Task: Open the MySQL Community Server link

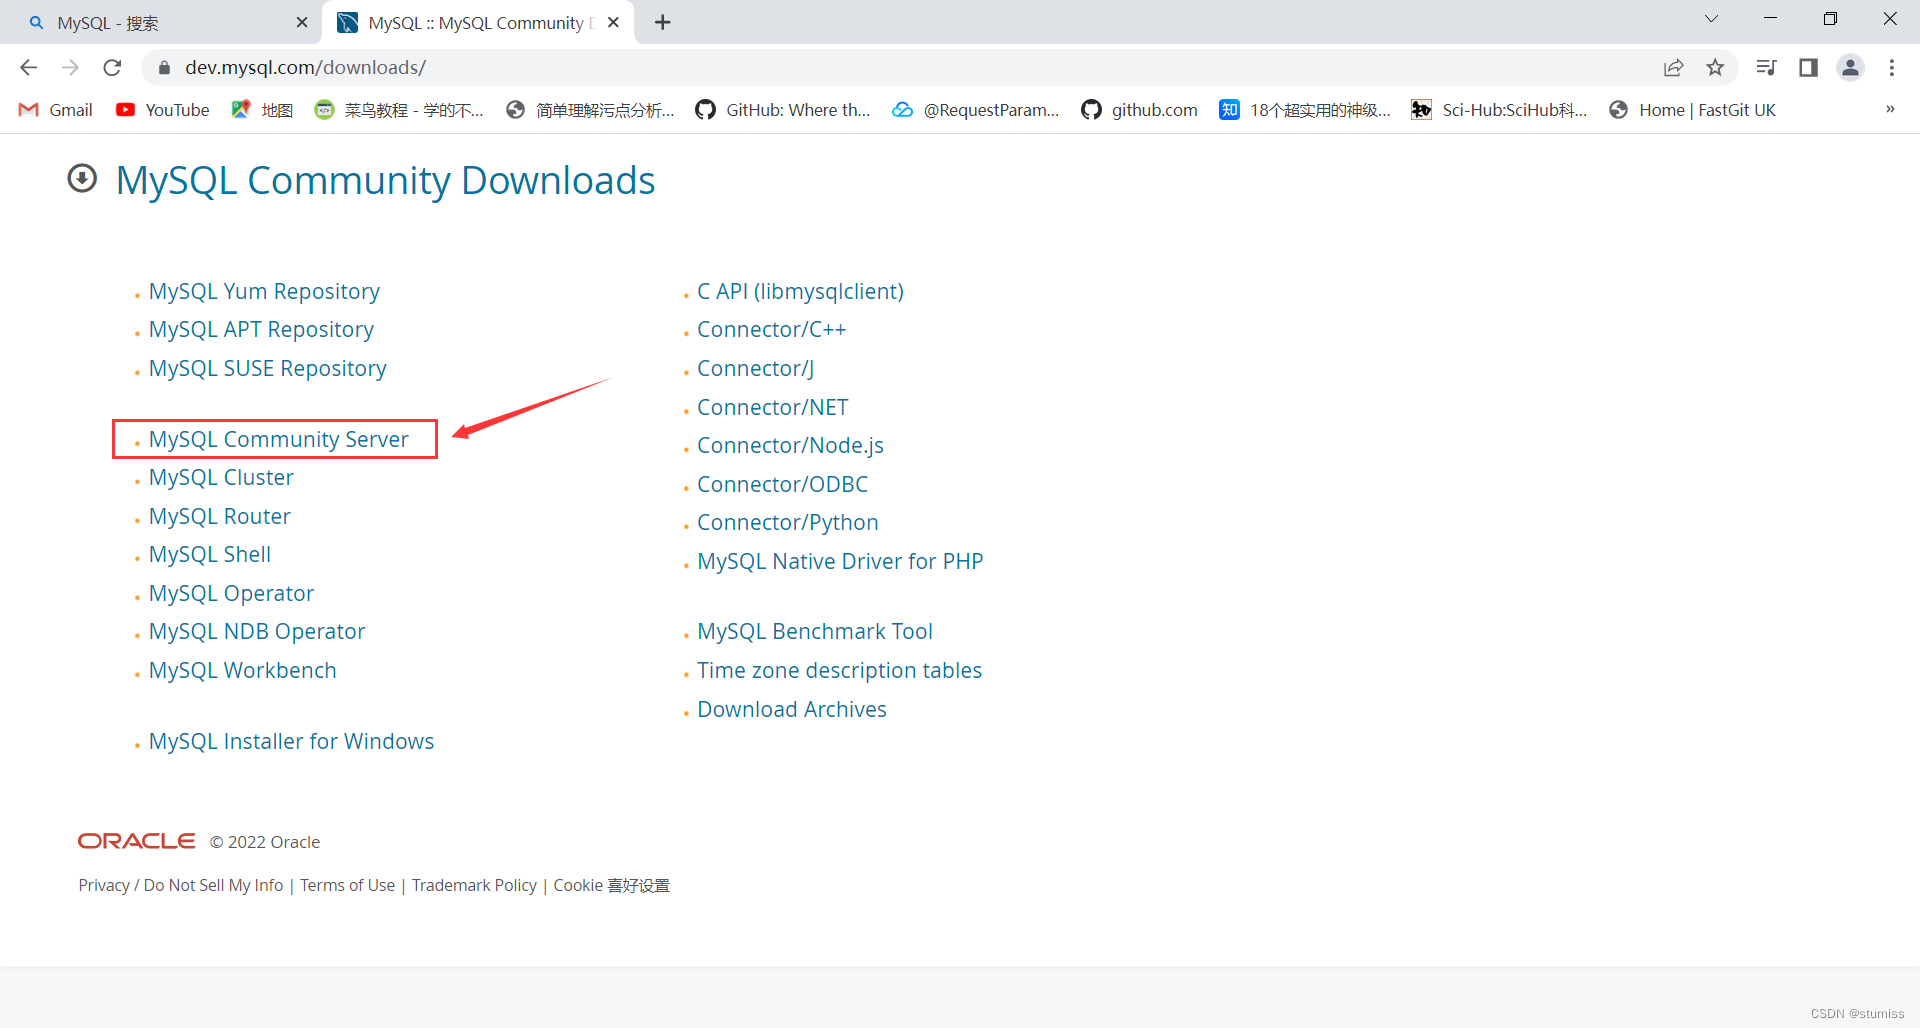Action: [278, 439]
